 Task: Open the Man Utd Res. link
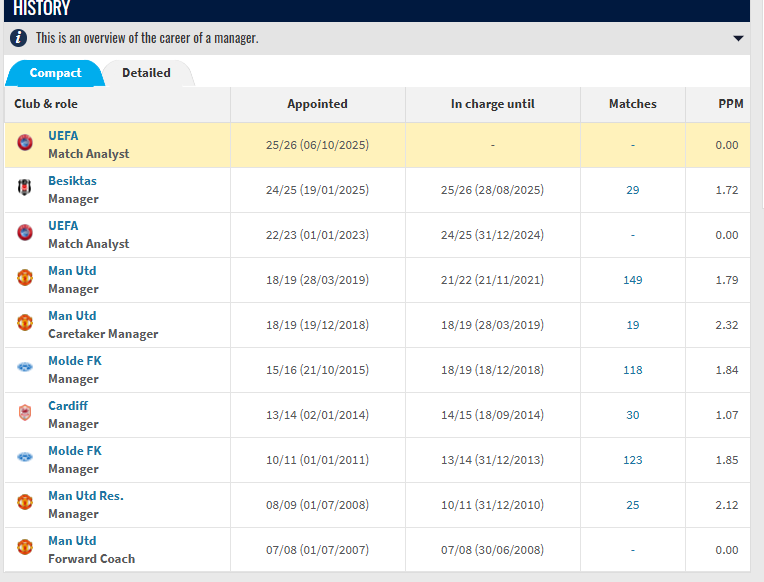pos(85,496)
